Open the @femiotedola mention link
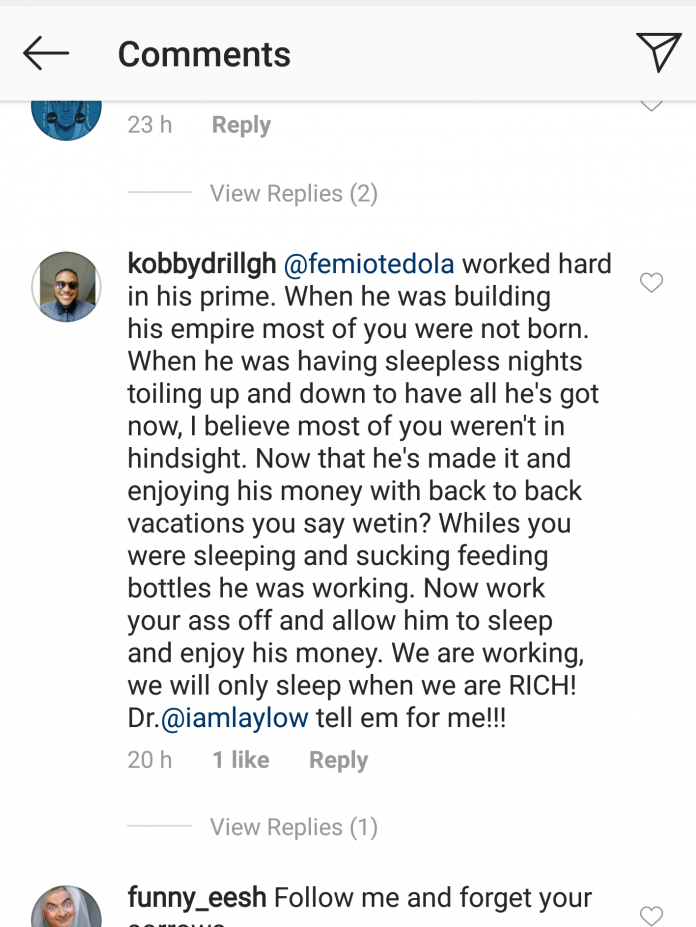The image size is (696, 927). point(369,265)
